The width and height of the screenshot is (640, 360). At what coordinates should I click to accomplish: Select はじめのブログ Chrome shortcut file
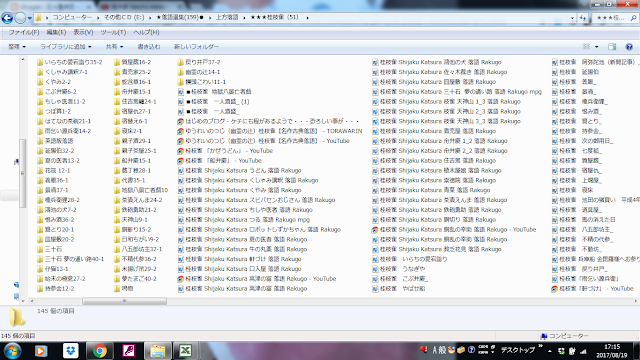point(268,121)
